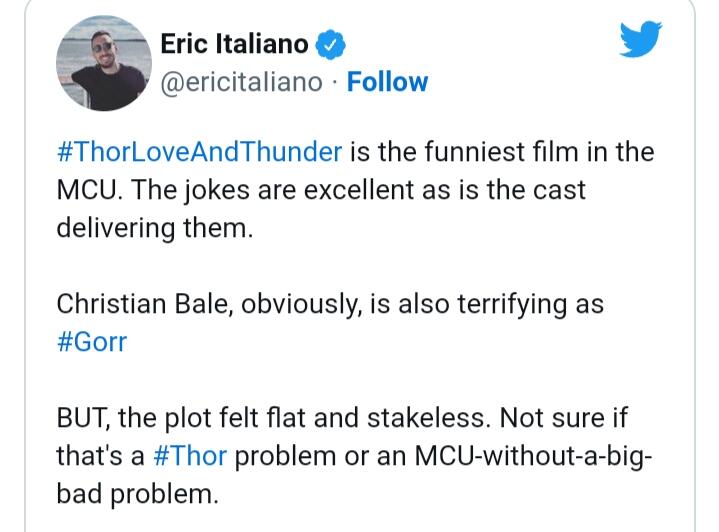The height and width of the screenshot is (532, 719).
Task: Open the #ThorLoveAndThunder hashtag
Action: (x=199, y=152)
